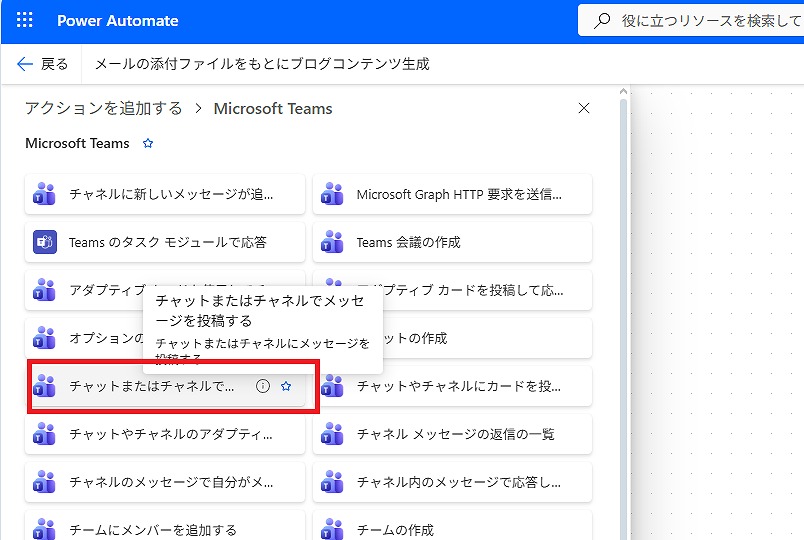Choose チャネル内のメッセージで応答し action
Screen dimensions: 804x540
click(x=458, y=482)
